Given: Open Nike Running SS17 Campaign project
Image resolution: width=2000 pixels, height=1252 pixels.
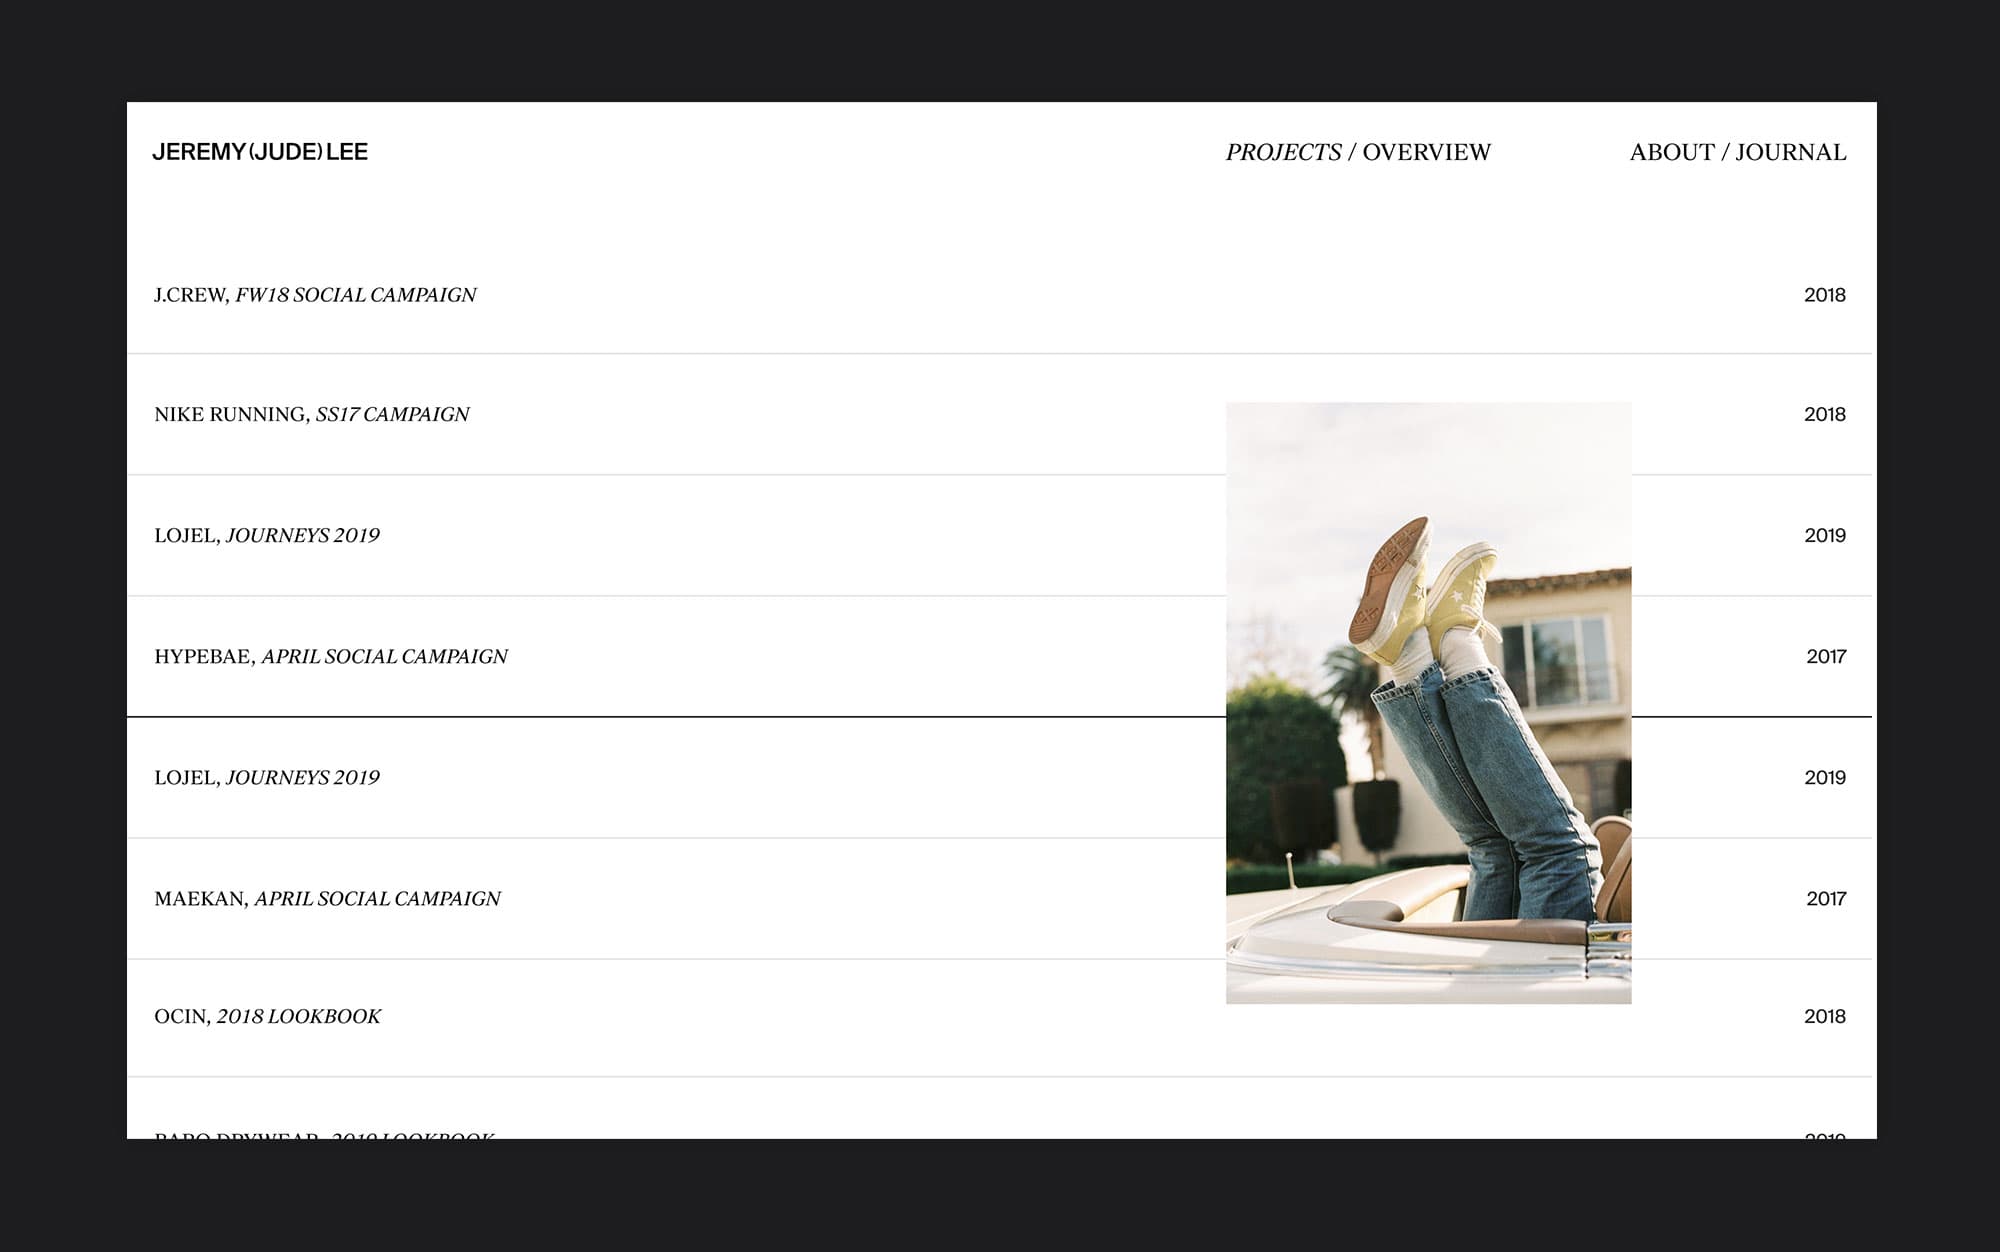Looking at the screenshot, I should pos(311,414).
